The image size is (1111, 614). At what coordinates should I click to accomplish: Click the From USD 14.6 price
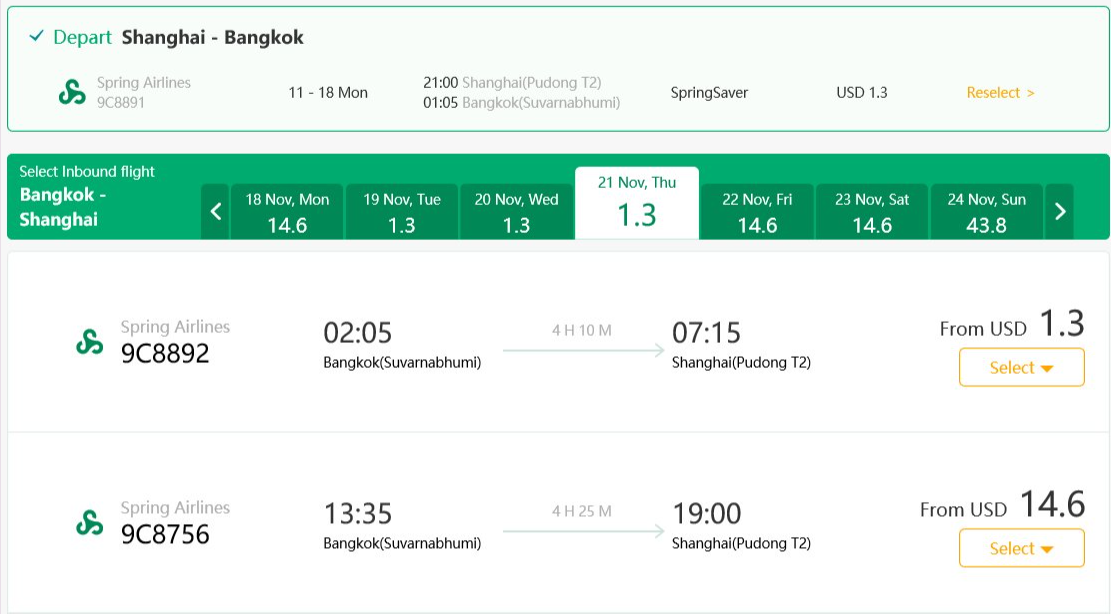click(1002, 506)
